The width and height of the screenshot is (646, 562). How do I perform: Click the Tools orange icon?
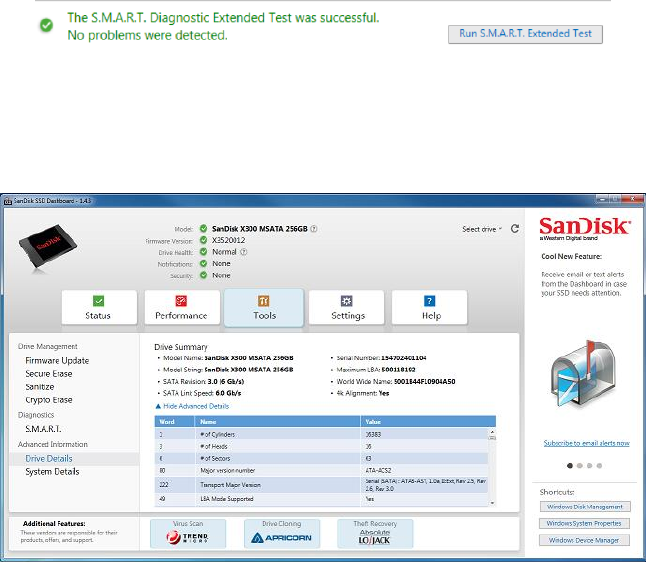(x=264, y=301)
